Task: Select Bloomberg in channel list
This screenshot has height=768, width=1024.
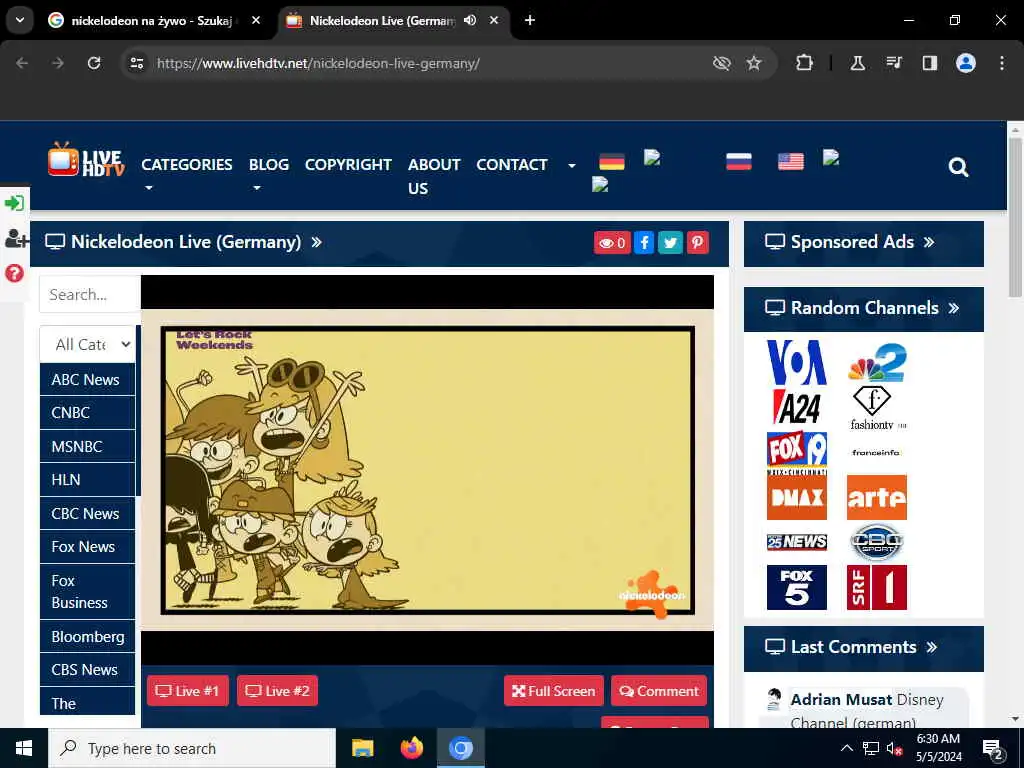Action: pos(88,637)
